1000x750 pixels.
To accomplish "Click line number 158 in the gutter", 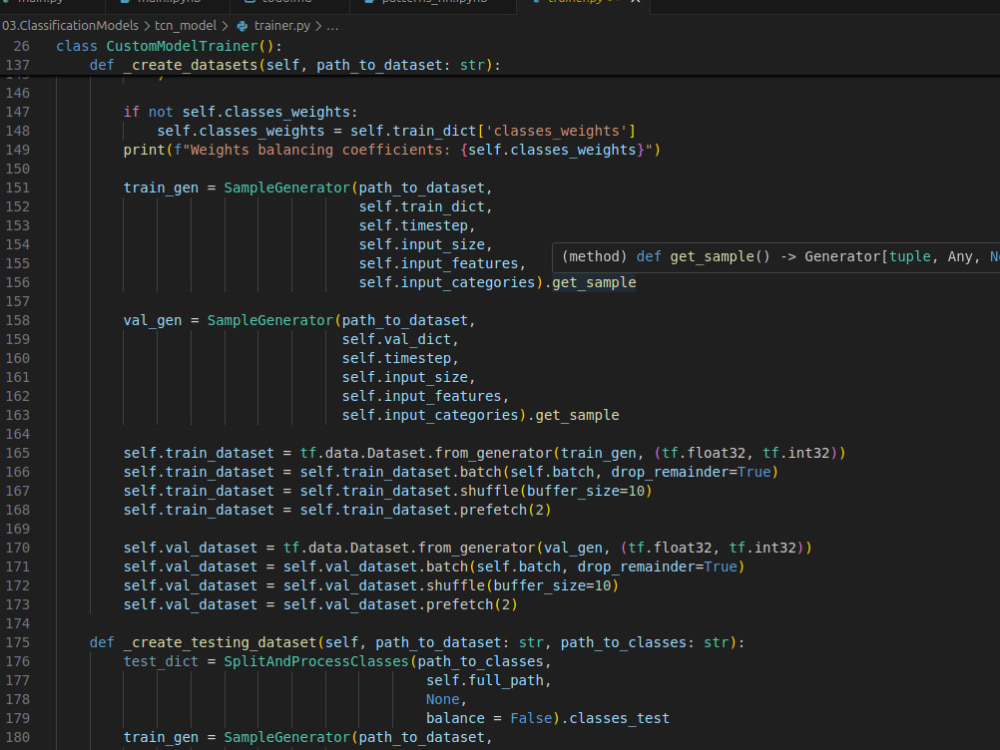I will click(x=18, y=320).
